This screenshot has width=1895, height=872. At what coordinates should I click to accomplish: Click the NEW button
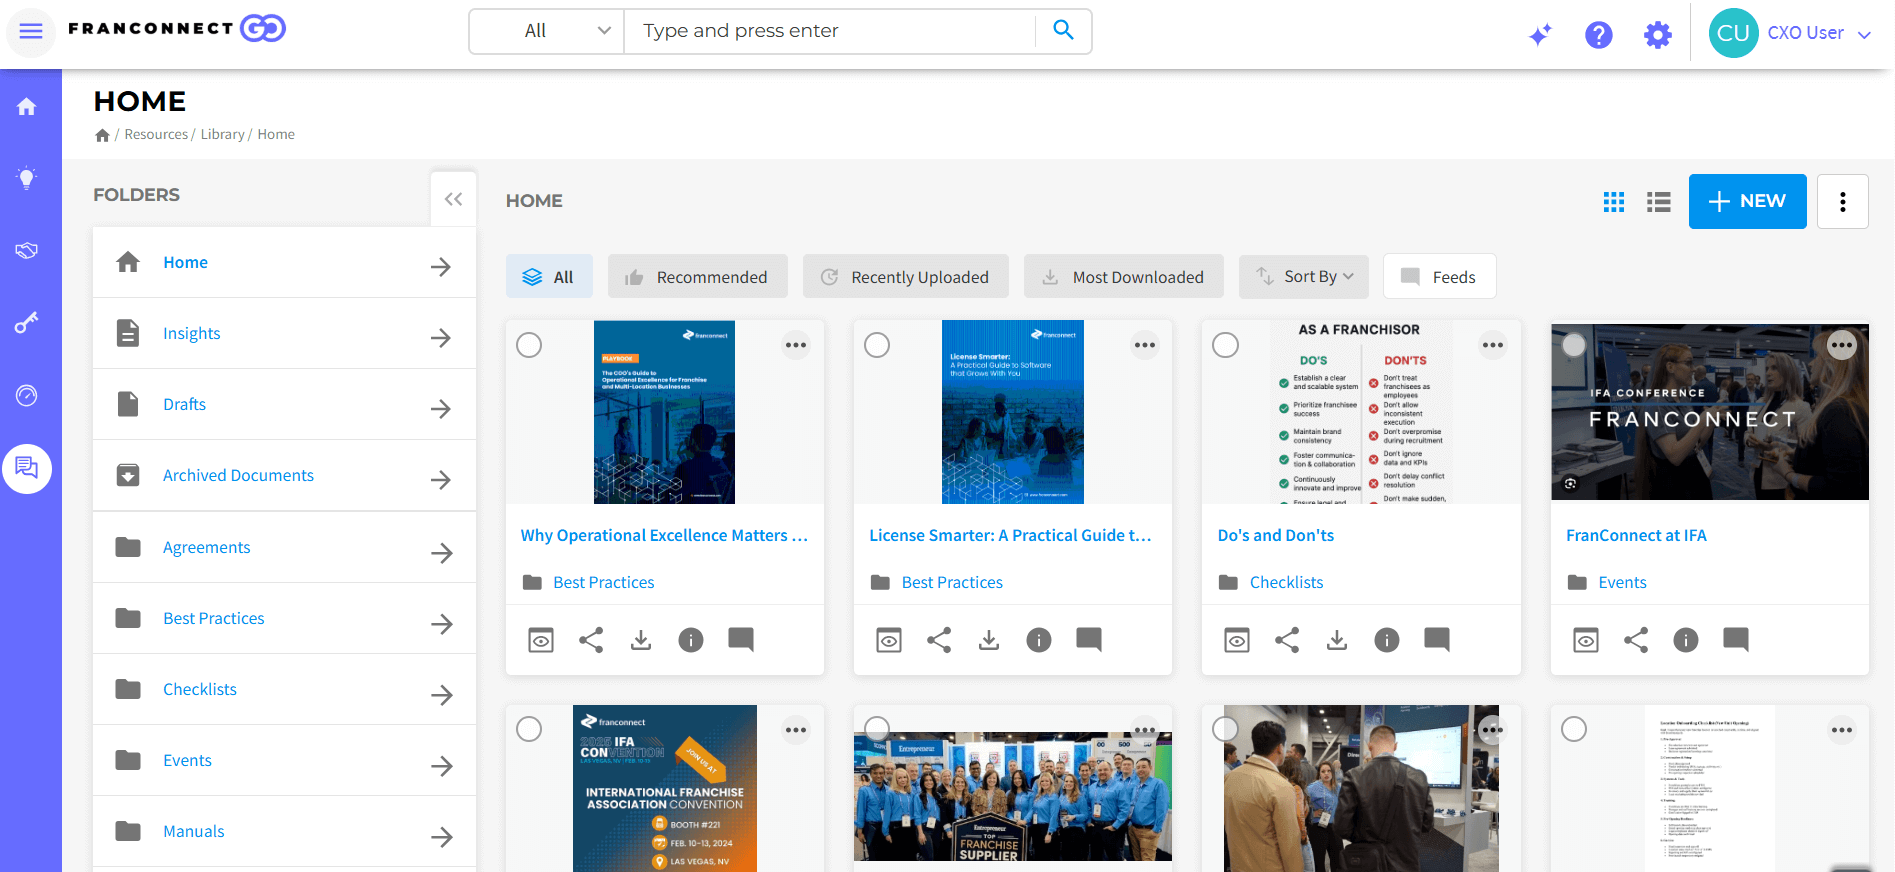(1747, 201)
